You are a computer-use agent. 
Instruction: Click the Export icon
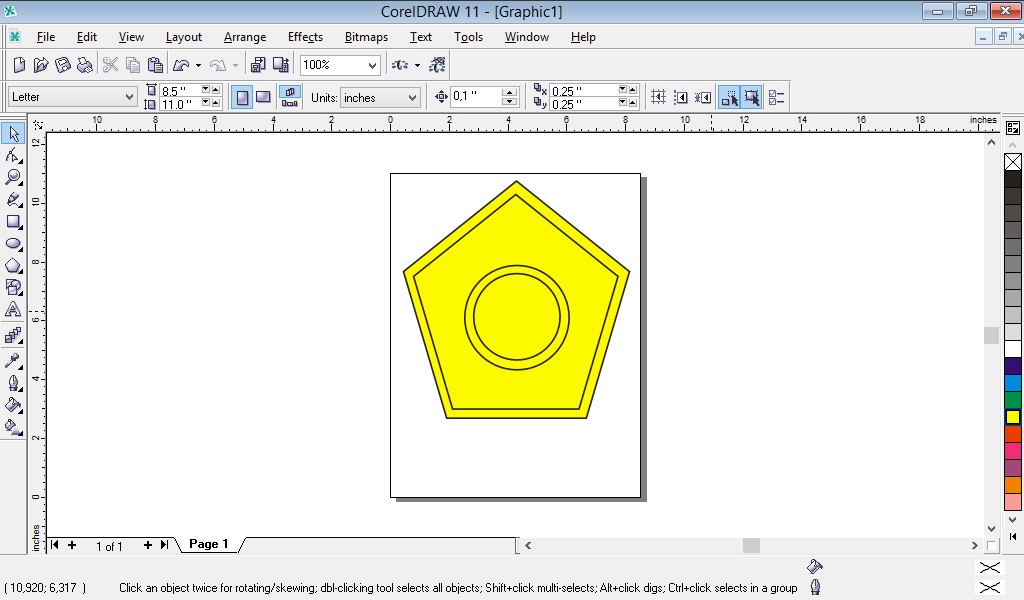click(x=280, y=65)
